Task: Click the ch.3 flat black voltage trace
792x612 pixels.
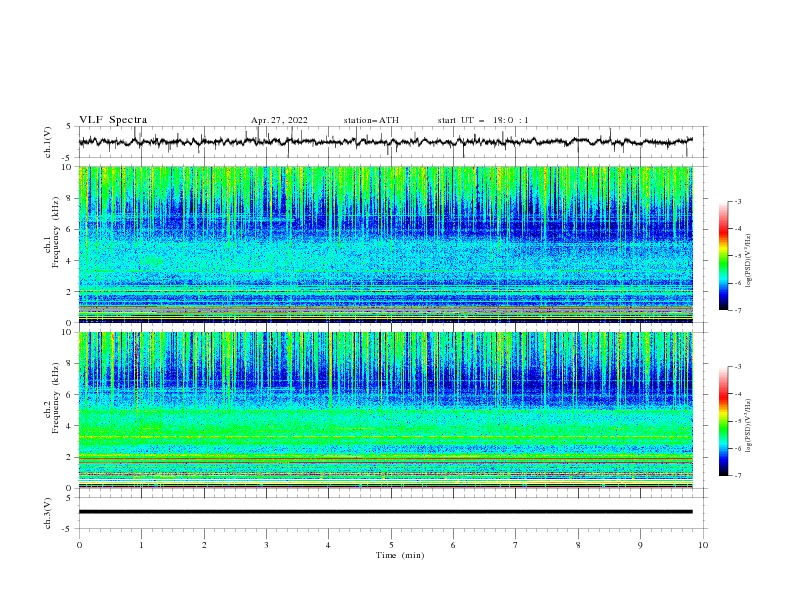Action: click(x=386, y=512)
